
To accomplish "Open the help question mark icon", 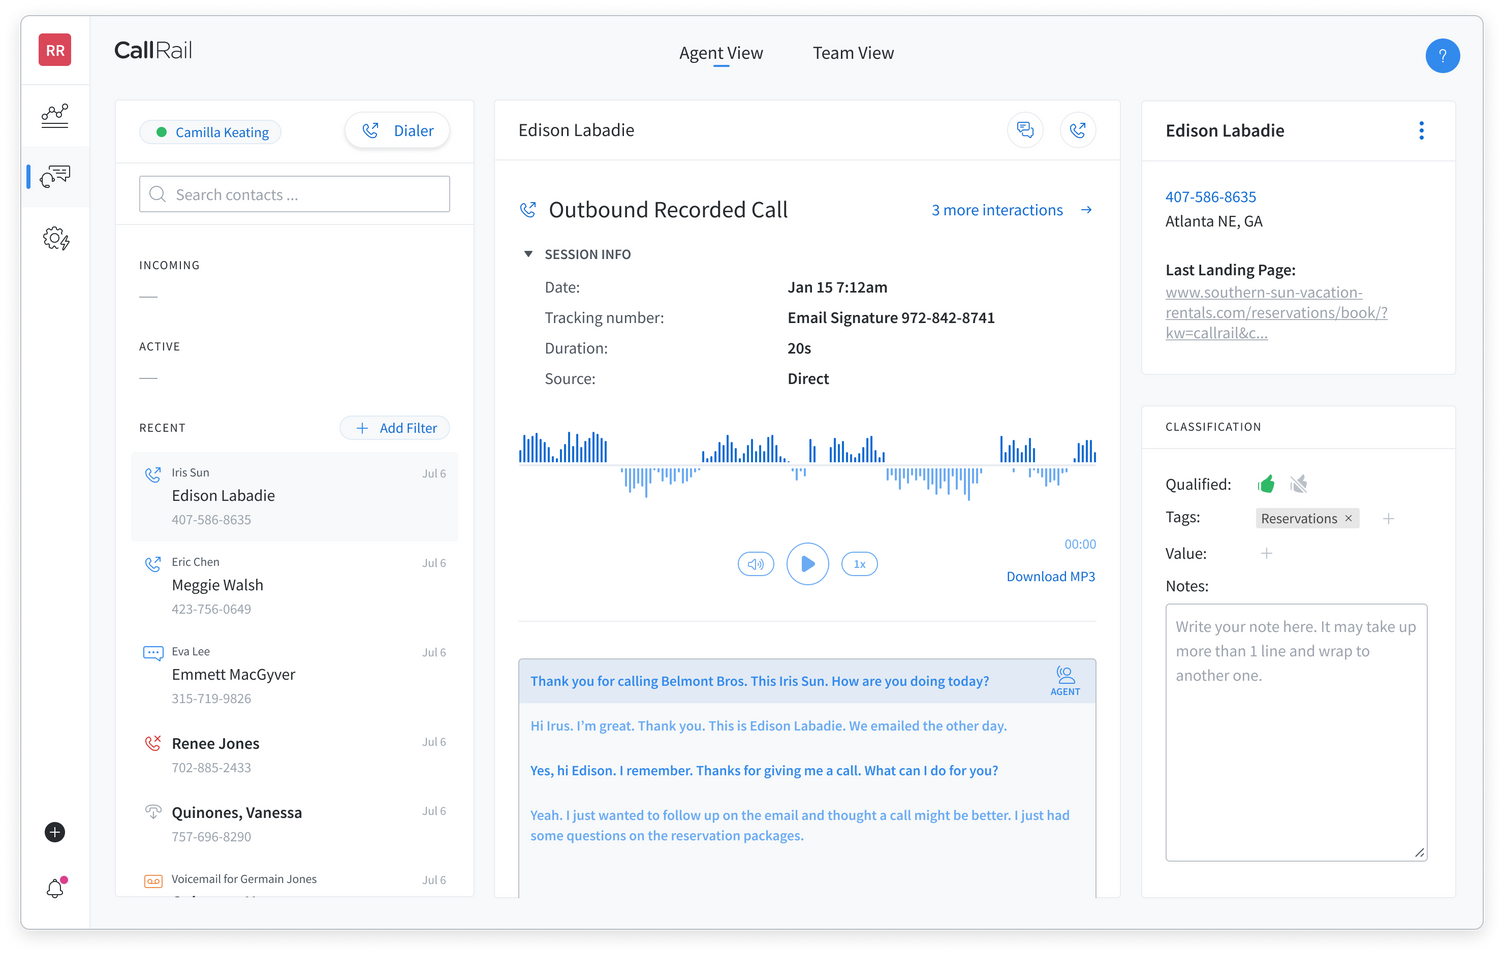I will point(1443,55).
